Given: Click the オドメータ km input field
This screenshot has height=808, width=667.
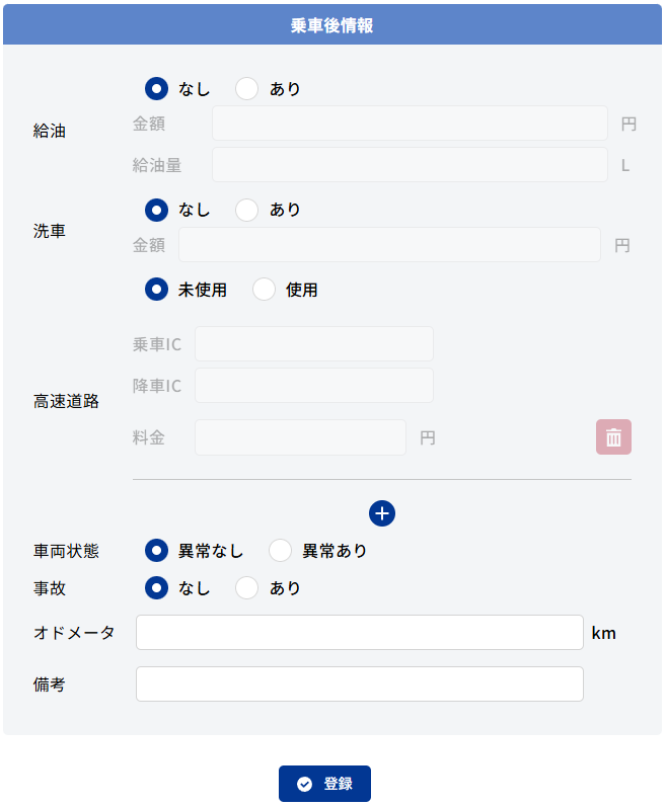Looking at the screenshot, I should (360, 632).
